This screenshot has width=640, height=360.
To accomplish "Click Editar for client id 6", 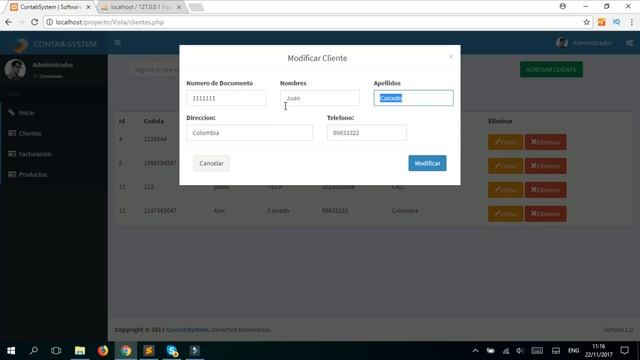I will click(x=505, y=166).
